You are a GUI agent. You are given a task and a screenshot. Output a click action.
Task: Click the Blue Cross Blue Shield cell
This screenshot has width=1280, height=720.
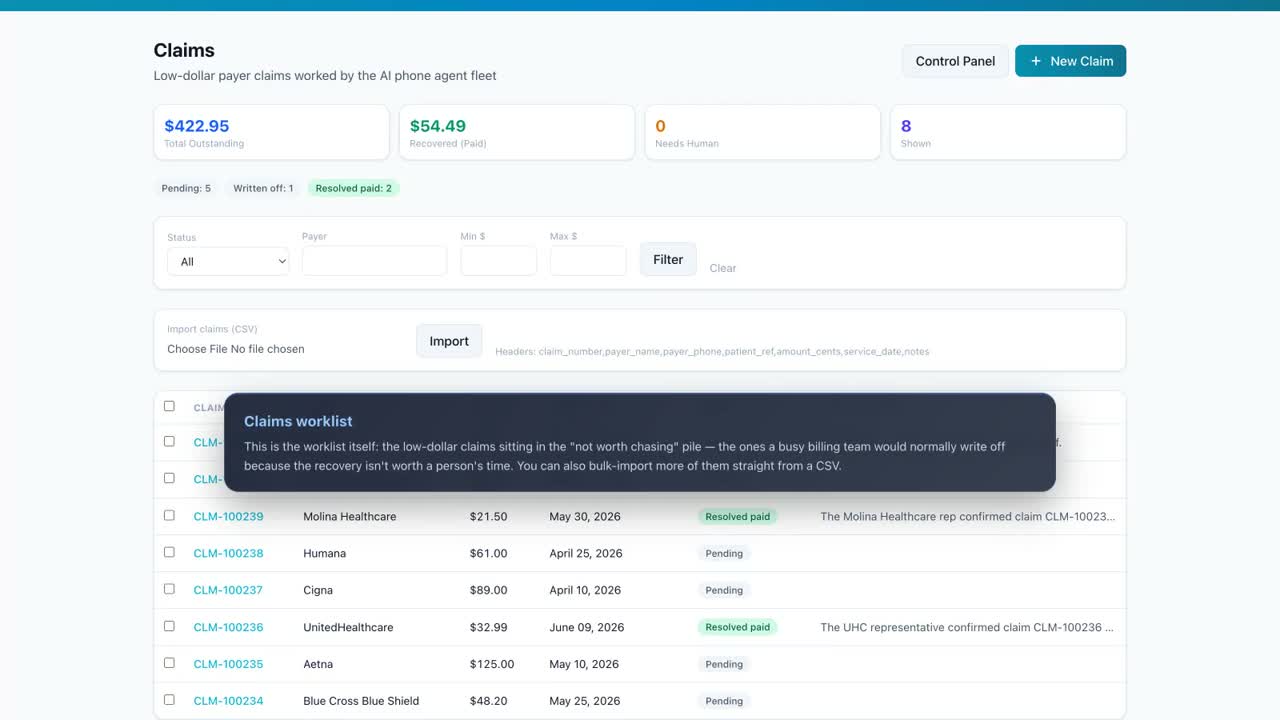coord(361,702)
